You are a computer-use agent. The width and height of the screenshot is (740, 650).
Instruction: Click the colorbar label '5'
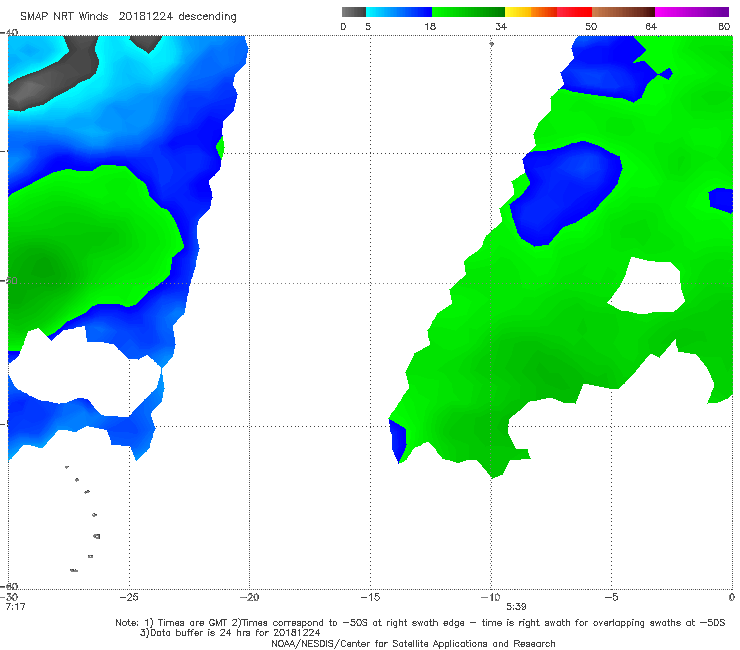pyautogui.click(x=368, y=26)
